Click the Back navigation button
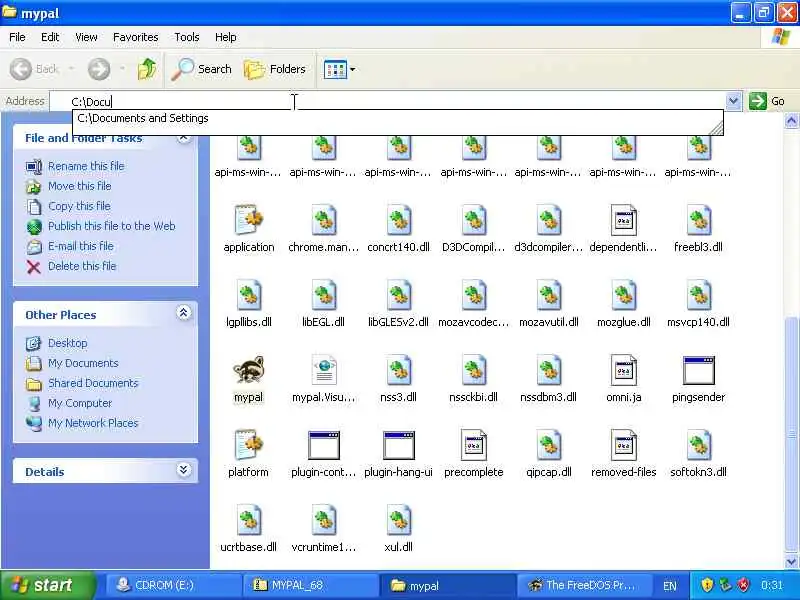 pos(34,69)
